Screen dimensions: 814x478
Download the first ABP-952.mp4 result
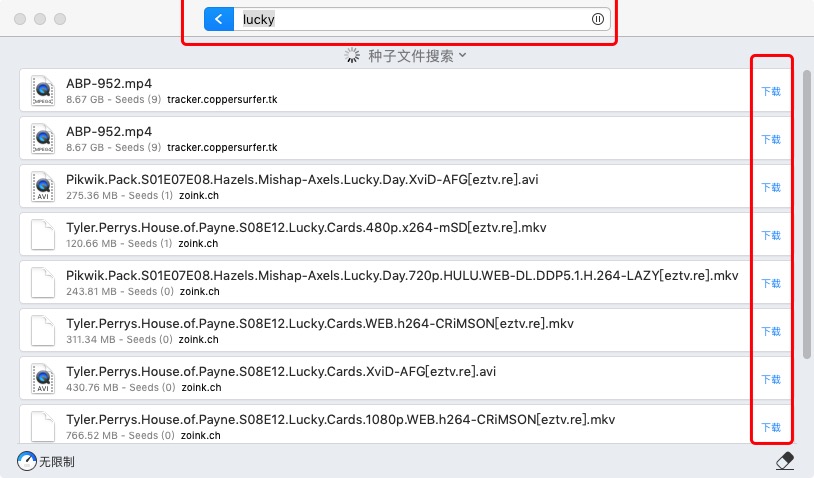click(x=771, y=91)
